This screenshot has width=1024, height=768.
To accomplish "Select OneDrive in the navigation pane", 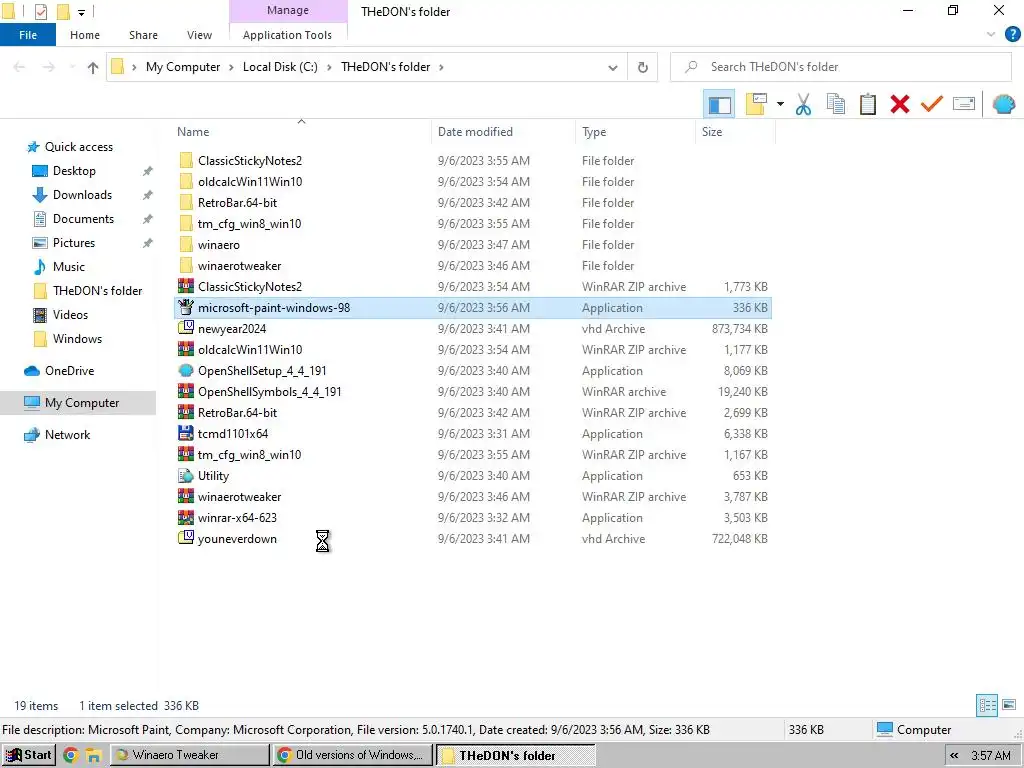I will (69, 371).
